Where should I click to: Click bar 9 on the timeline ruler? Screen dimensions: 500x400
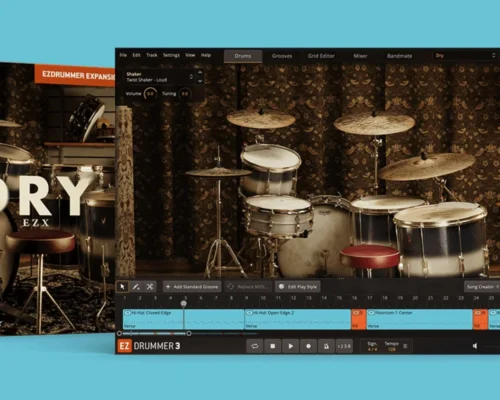[x=247, y=298]
